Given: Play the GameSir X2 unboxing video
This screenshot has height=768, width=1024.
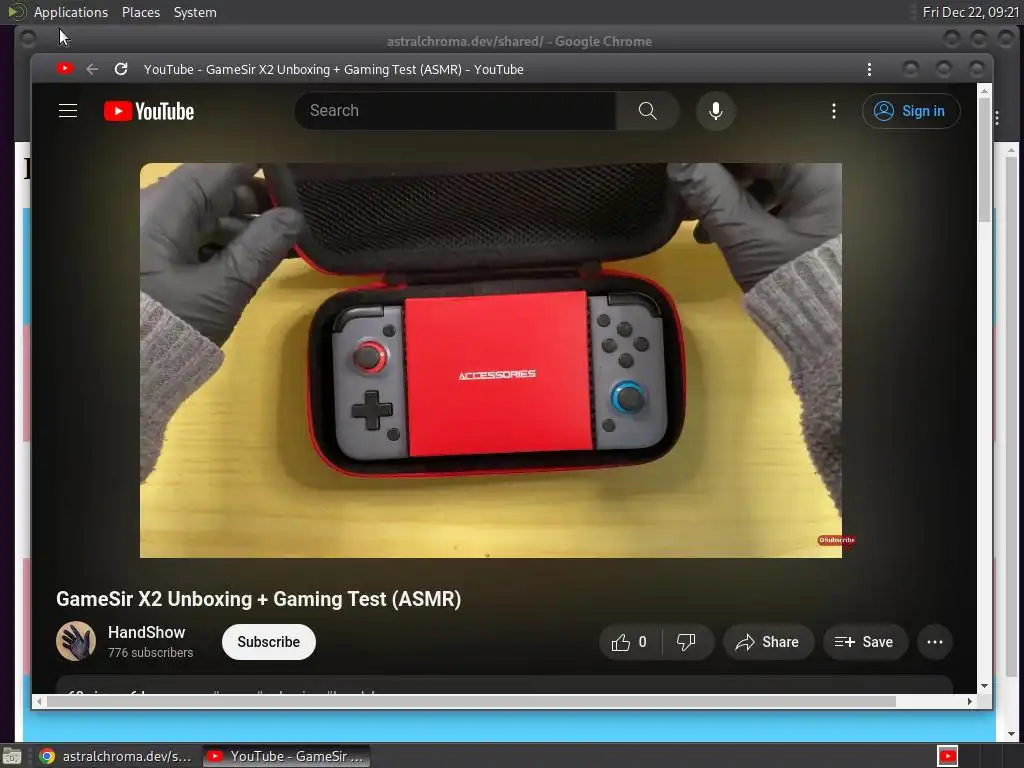Looking at the screenshot, I should click(x=490, y=360).
